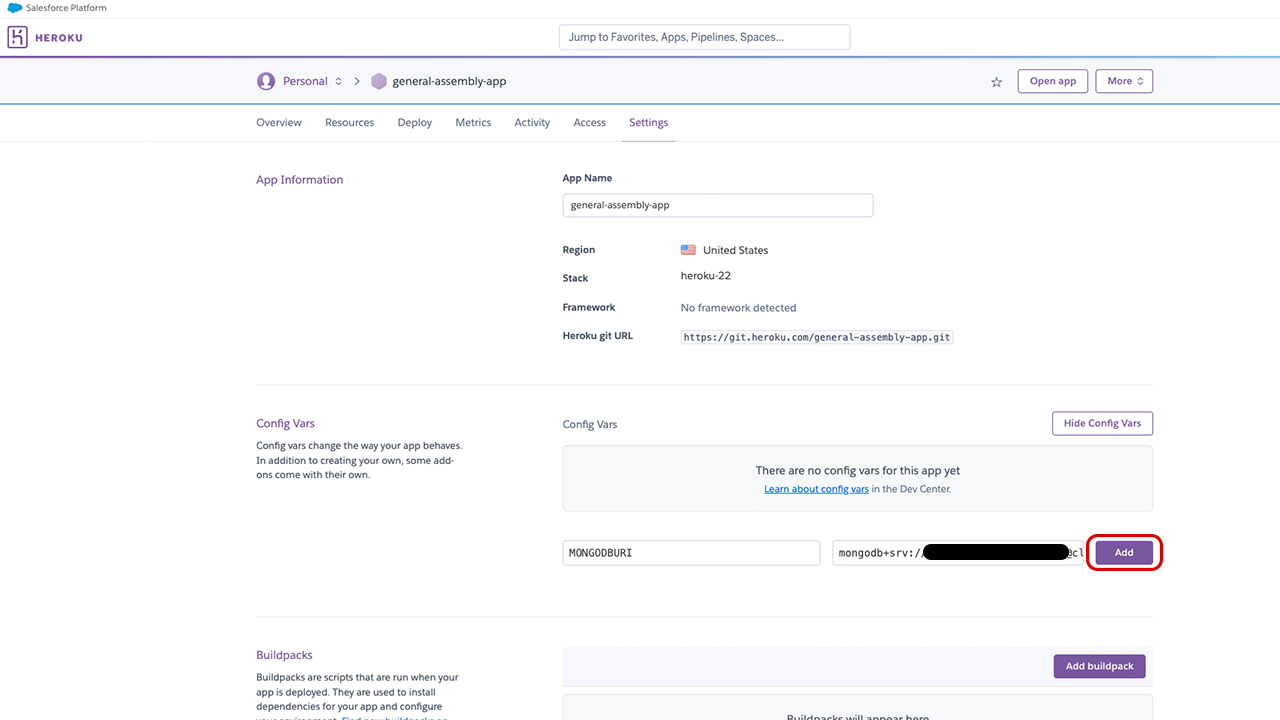Follow the Learn about config vars link
The width and height of the screenshot is (1280, 720).
816,489
